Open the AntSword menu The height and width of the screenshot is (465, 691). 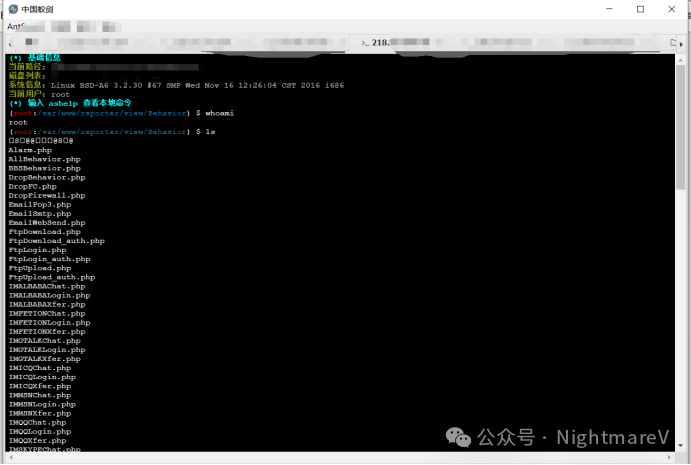16,27
